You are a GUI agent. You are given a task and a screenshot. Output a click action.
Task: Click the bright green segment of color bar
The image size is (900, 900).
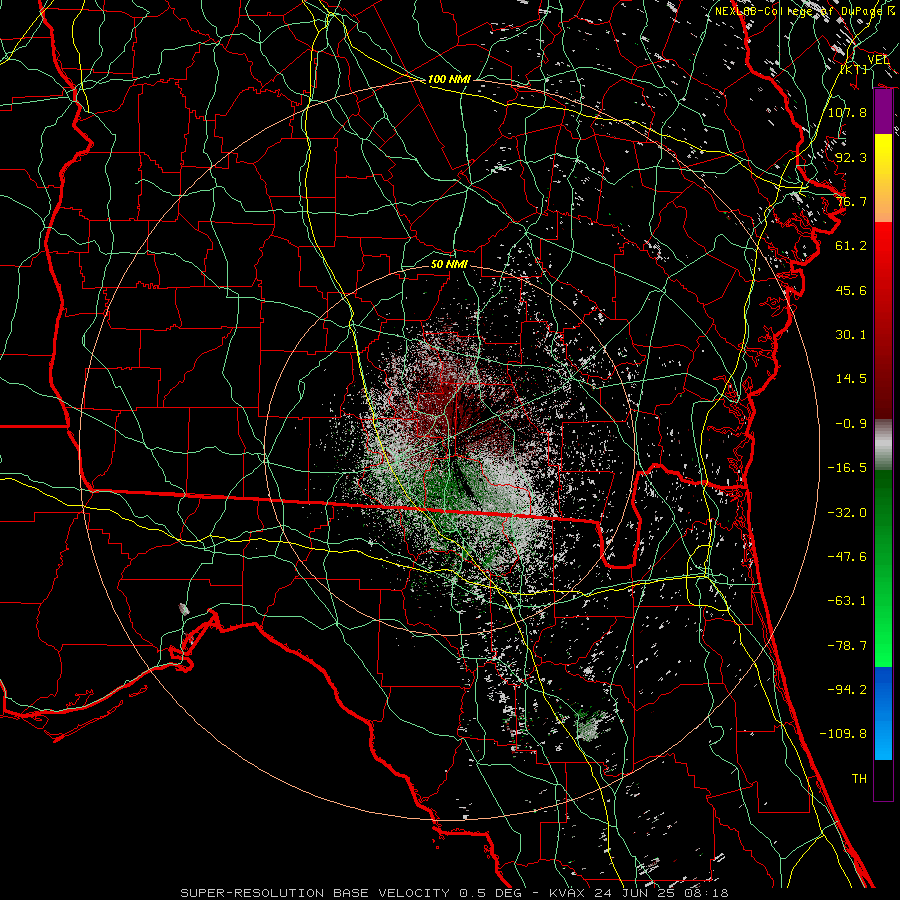point(883,568)
